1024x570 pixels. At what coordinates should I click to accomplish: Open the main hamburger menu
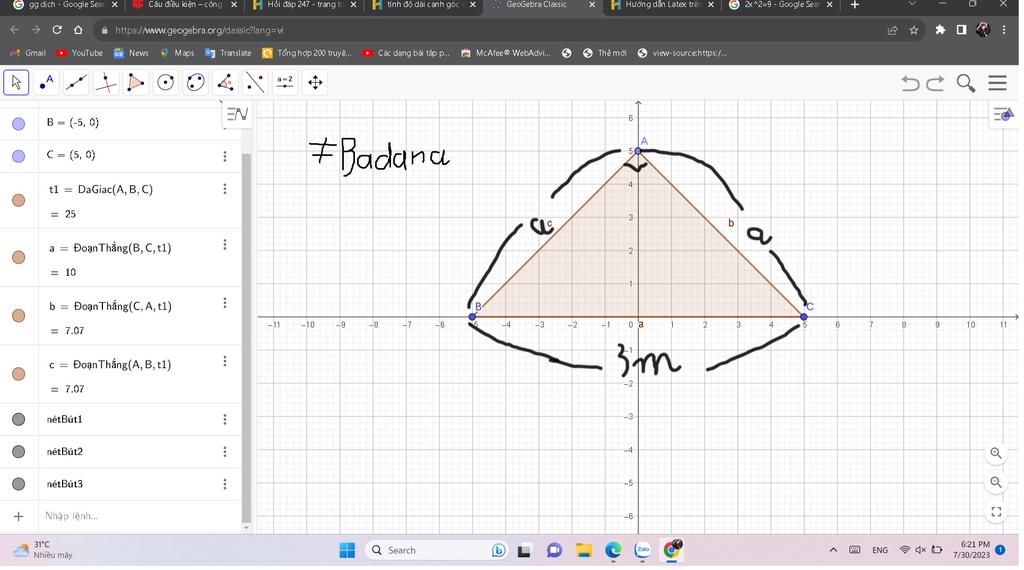[x=997, y=83]
